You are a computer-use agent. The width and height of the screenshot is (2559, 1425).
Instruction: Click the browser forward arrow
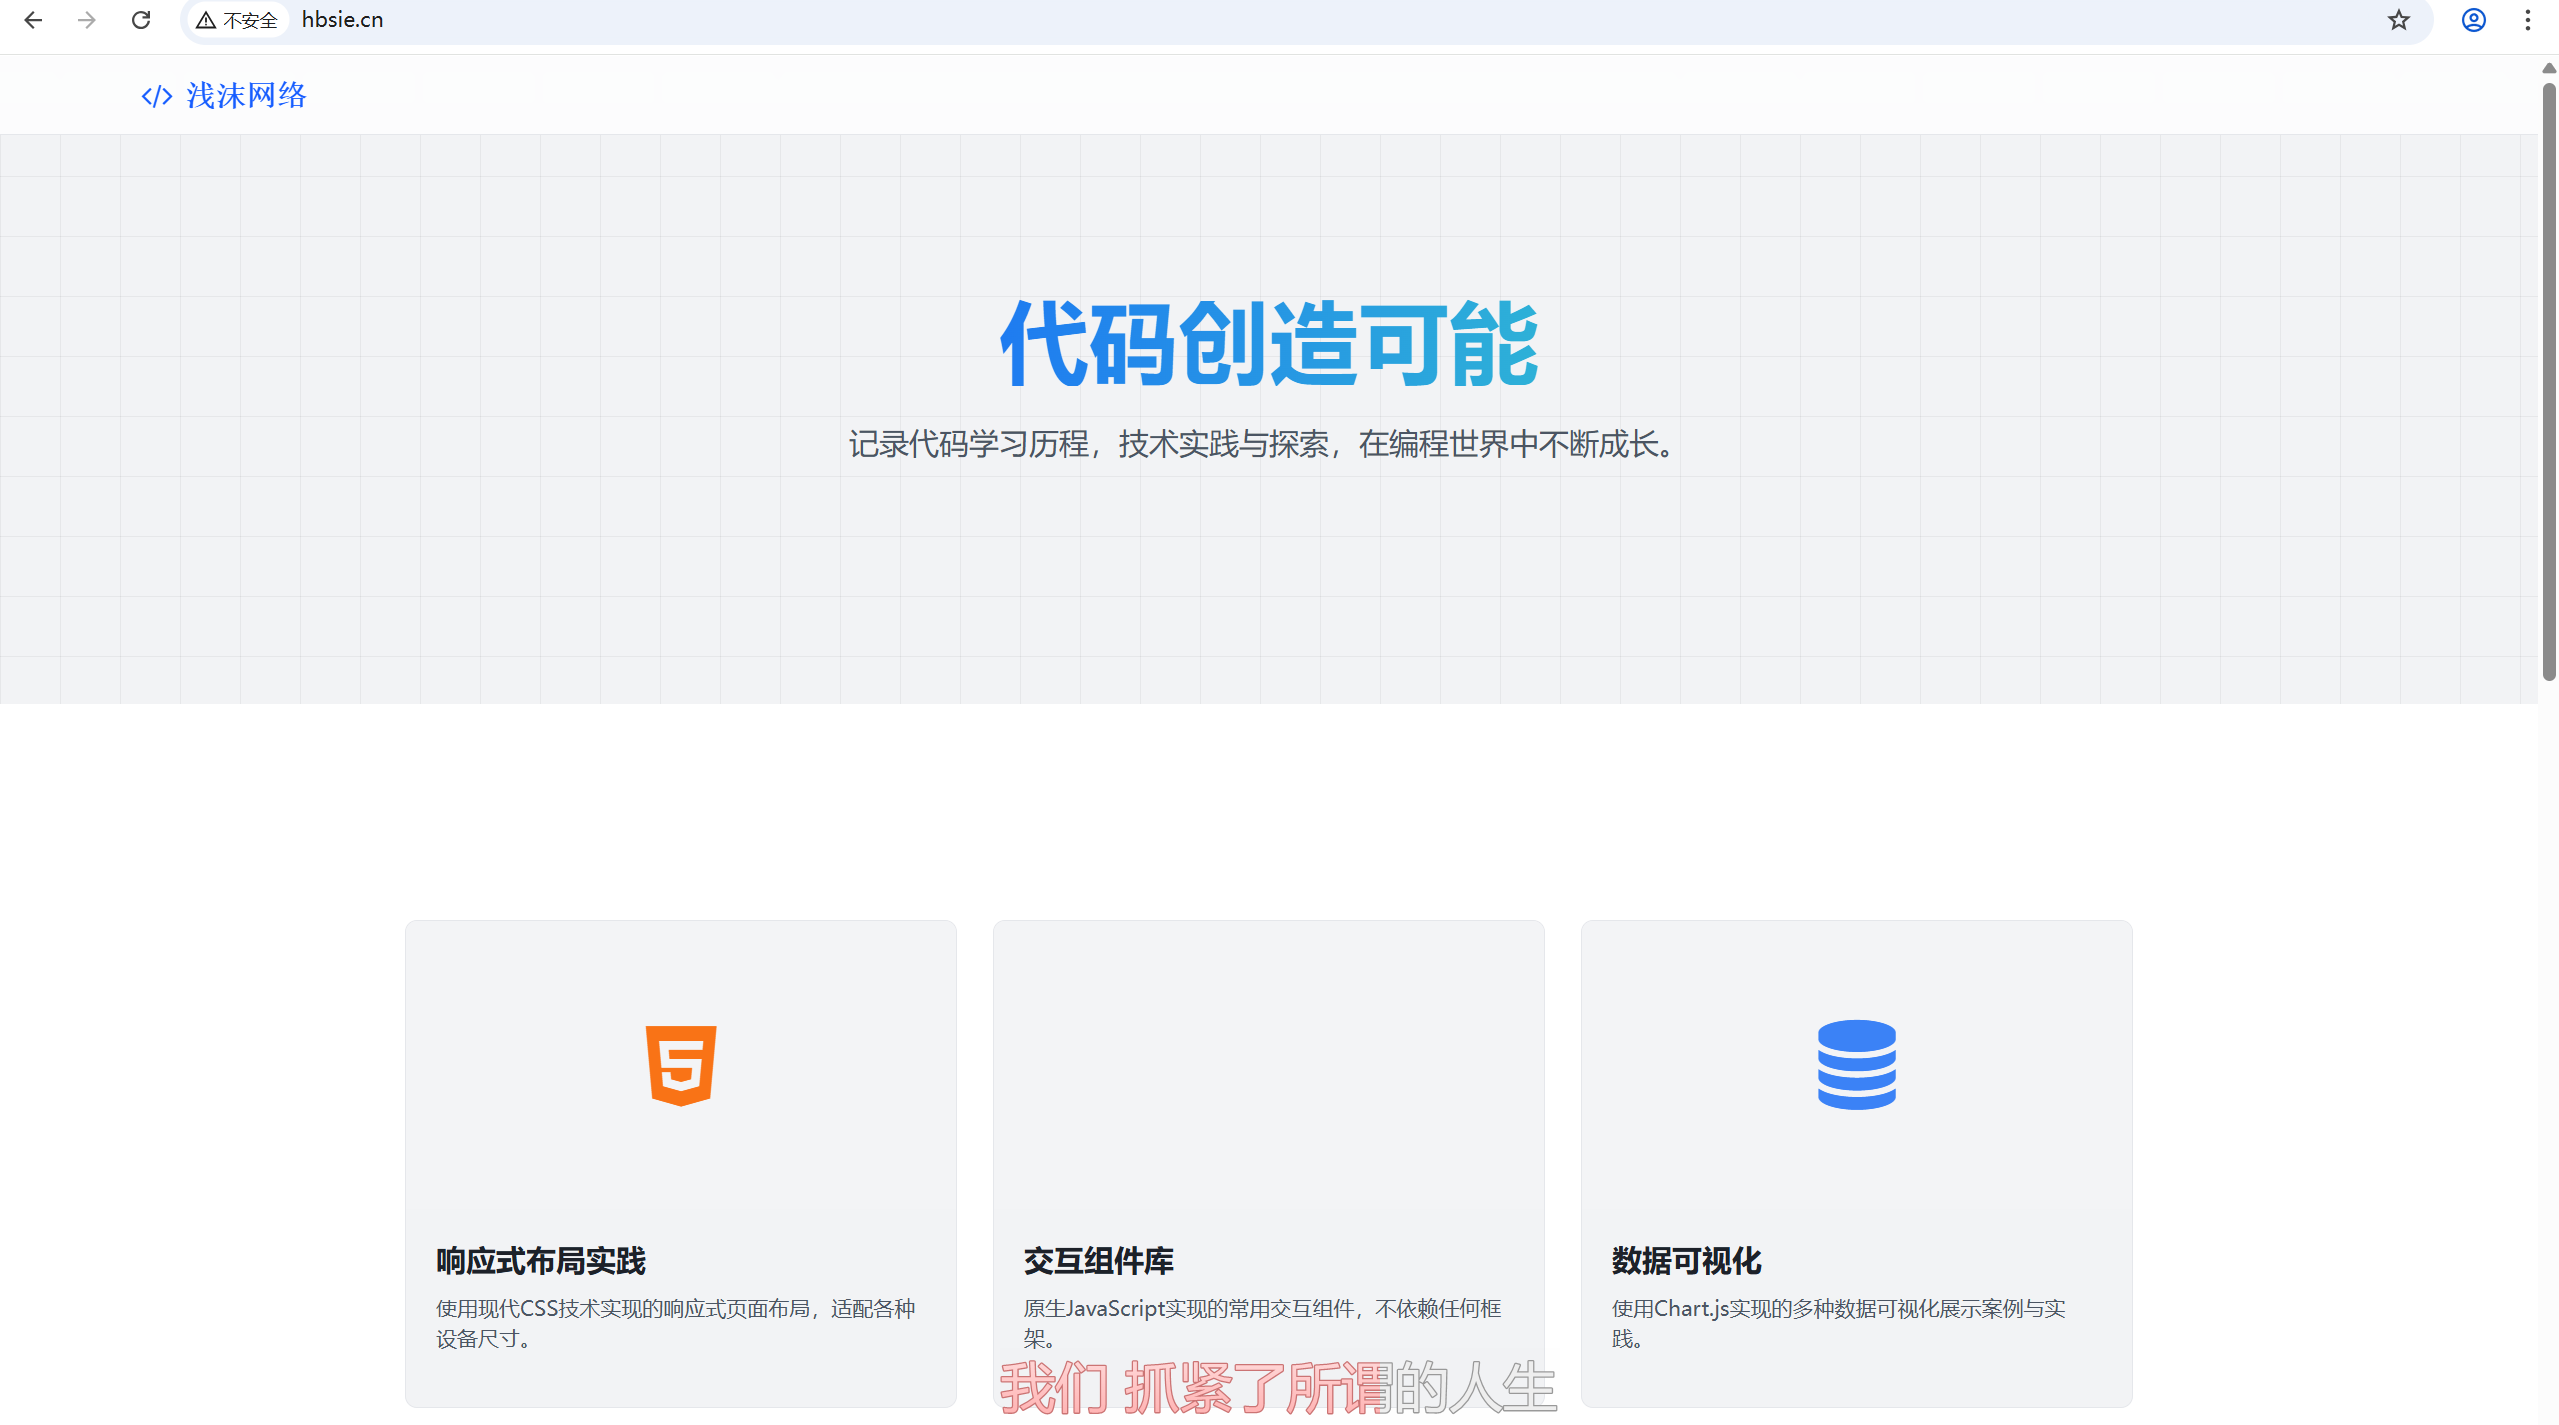pyautogui.click(x=87, y=20)
